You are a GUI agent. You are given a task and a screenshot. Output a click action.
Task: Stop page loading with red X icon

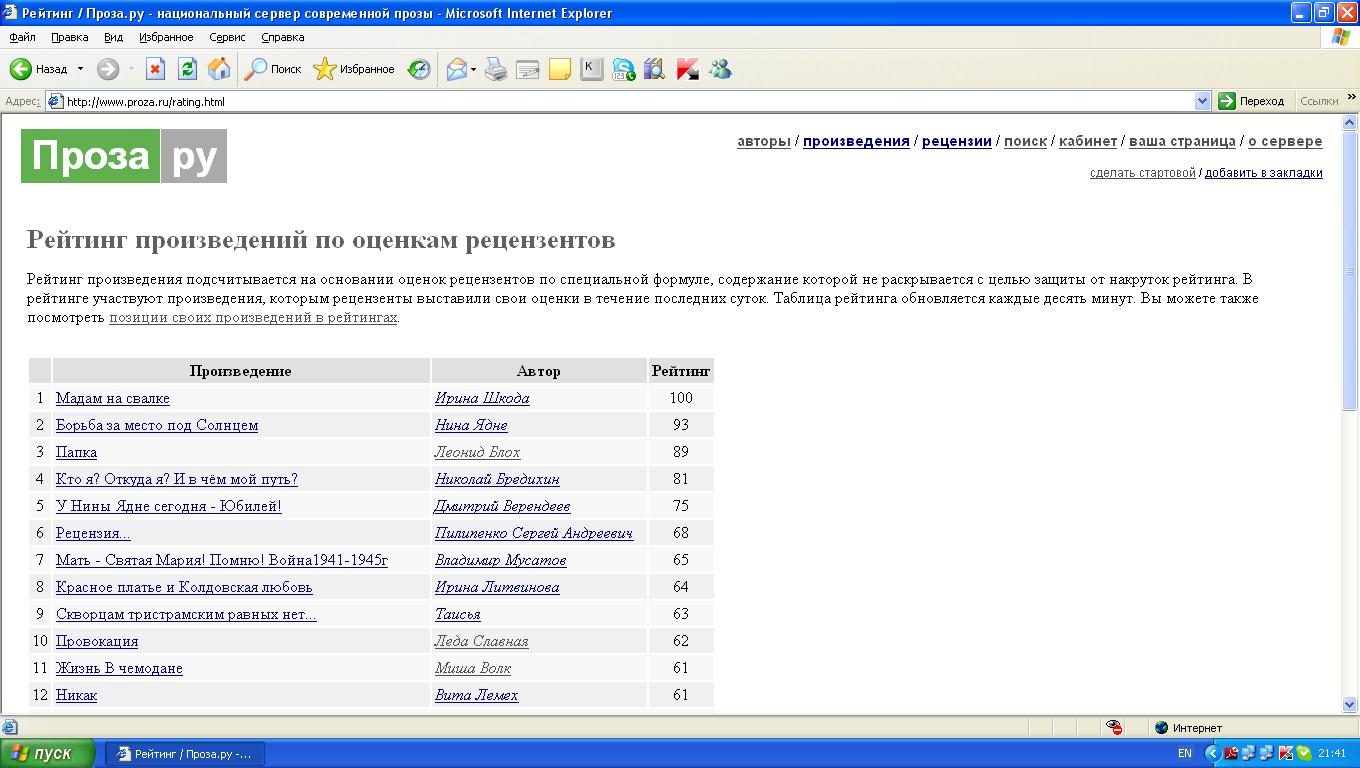coord(155,69)
